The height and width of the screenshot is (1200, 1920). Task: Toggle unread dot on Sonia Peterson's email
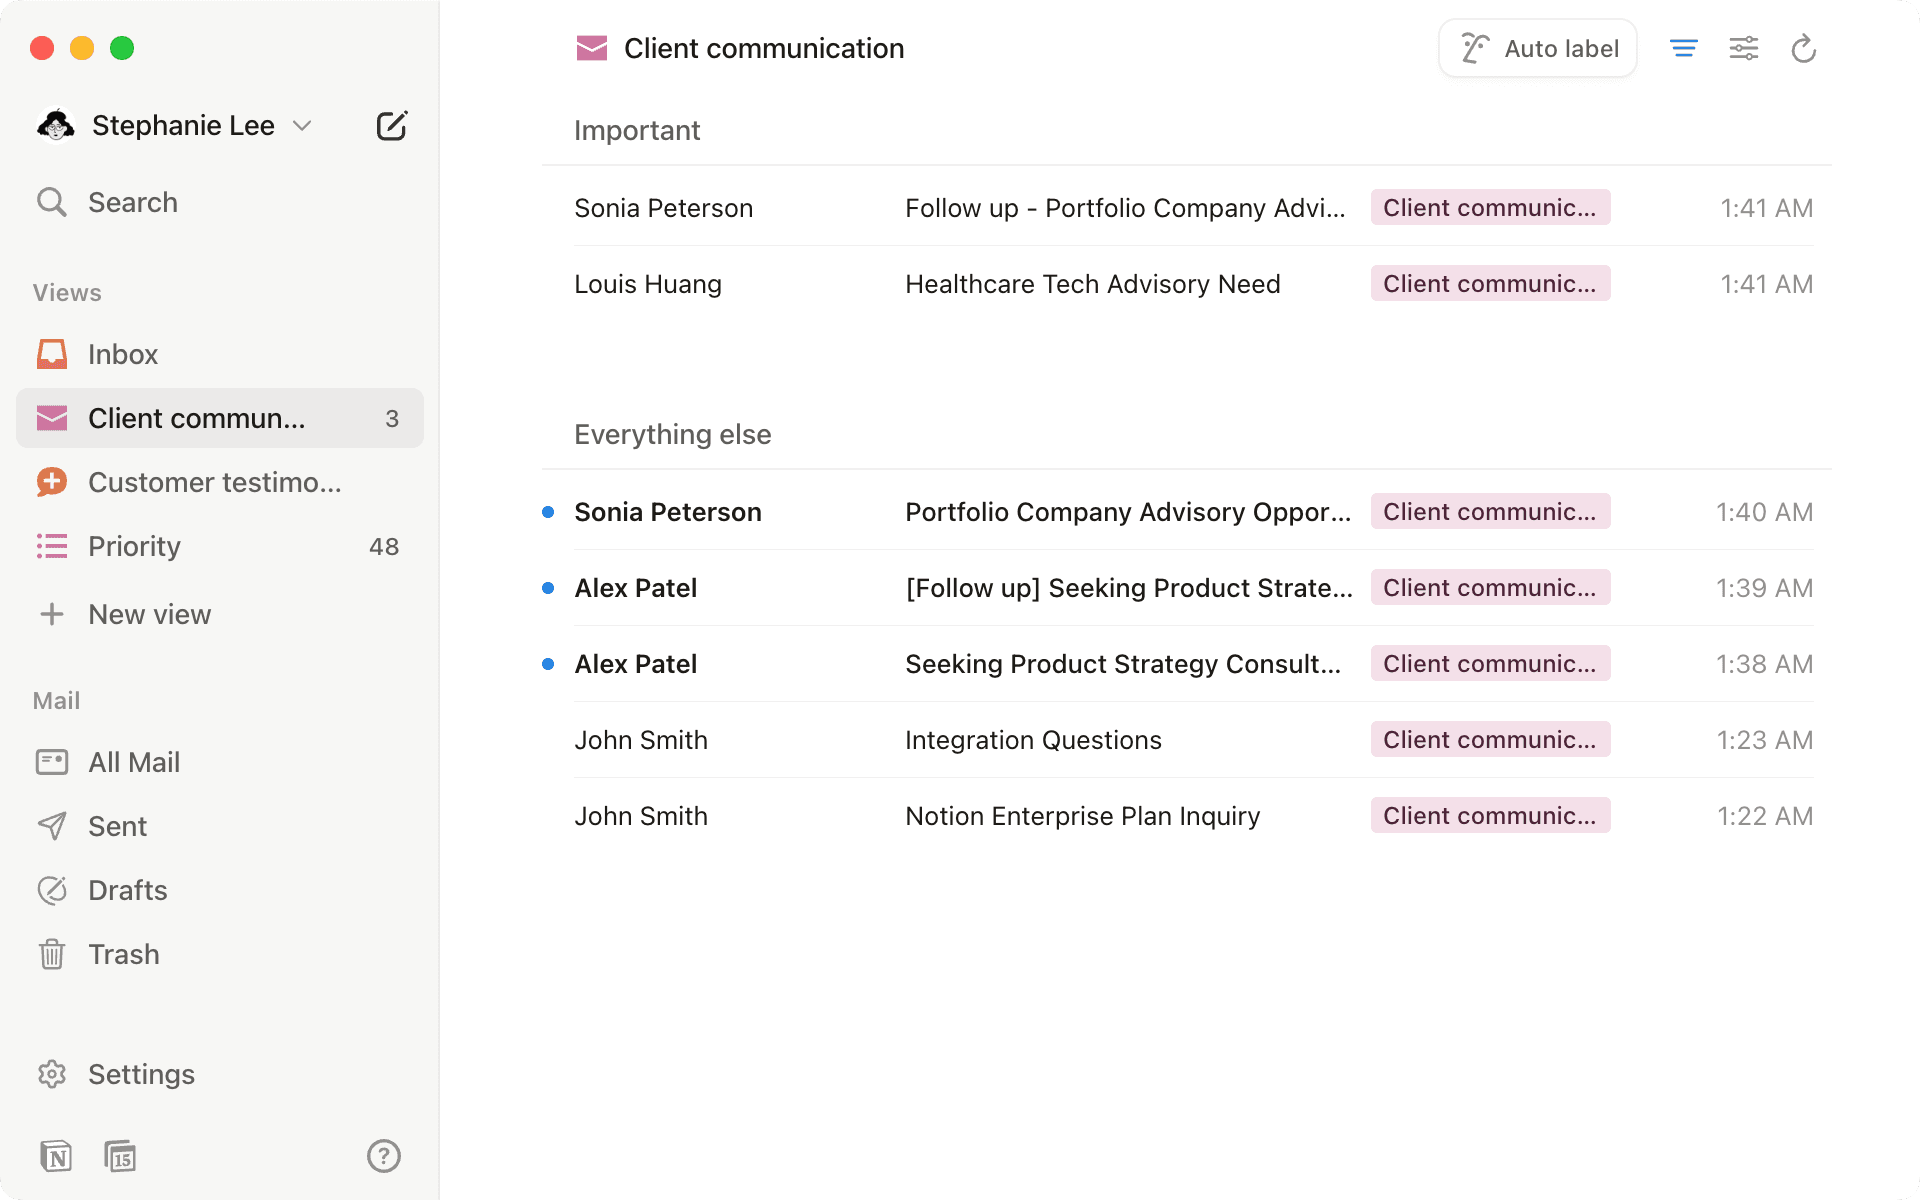548,511
